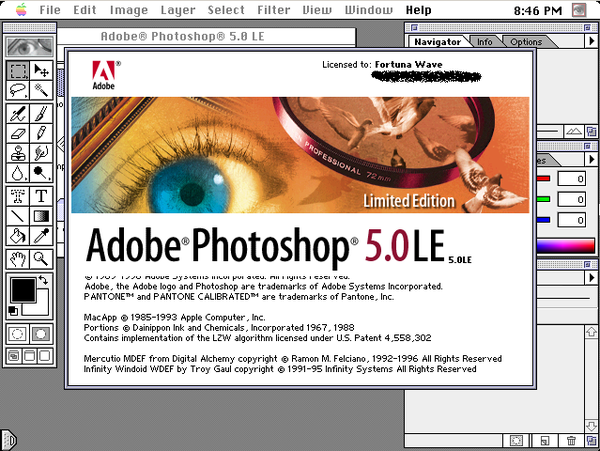
Task: Open the Help menu
Action: [x=418, y=10]
